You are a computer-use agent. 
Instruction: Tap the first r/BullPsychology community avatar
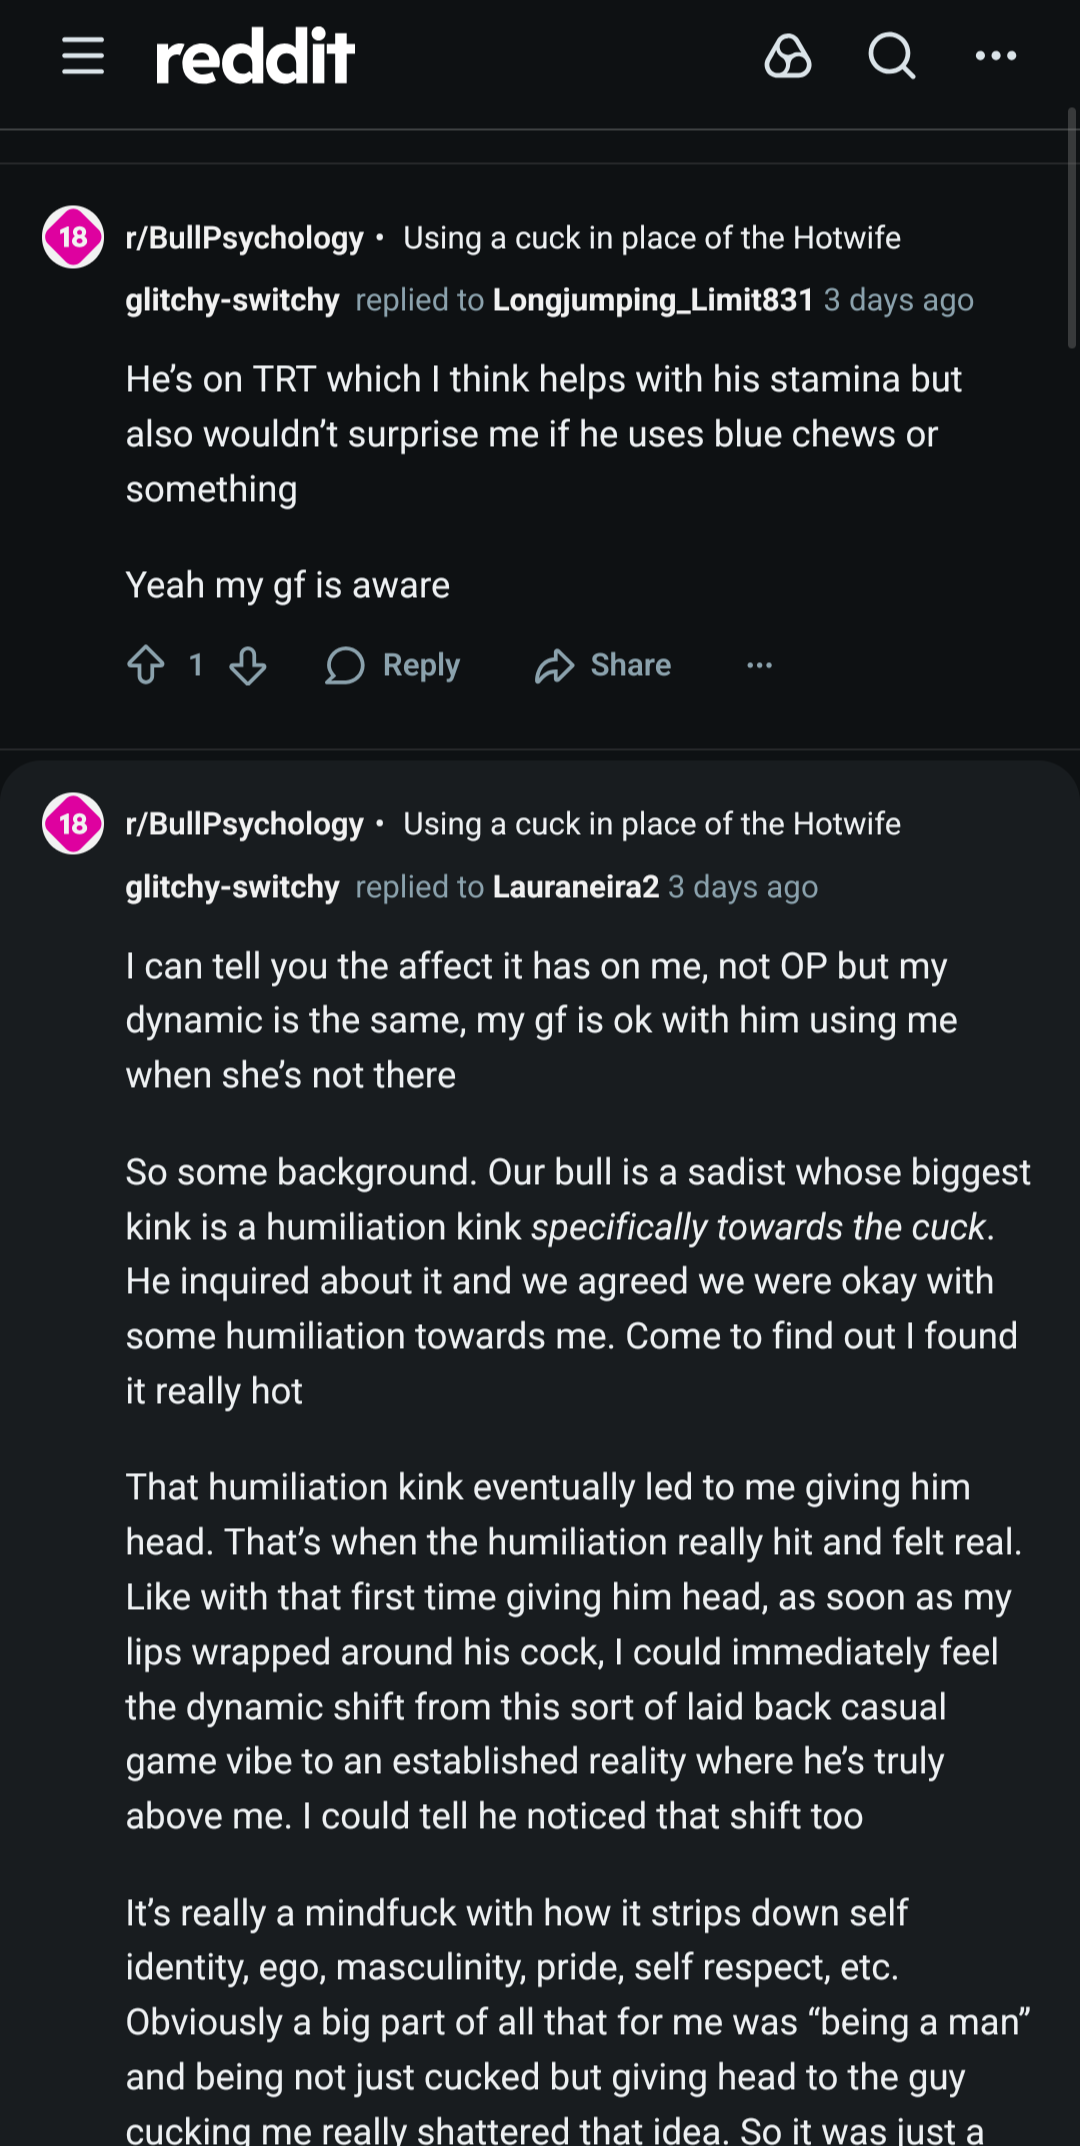(x=73, y=237)
